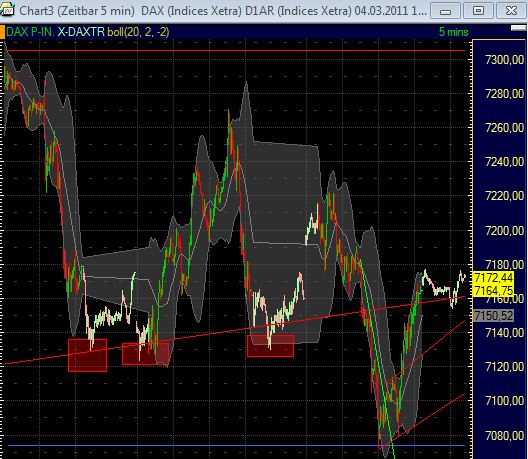The height and width of the screenshot is (459, 528).
Task: Select the blue horizontal support line near 7075
Action: 236,446
